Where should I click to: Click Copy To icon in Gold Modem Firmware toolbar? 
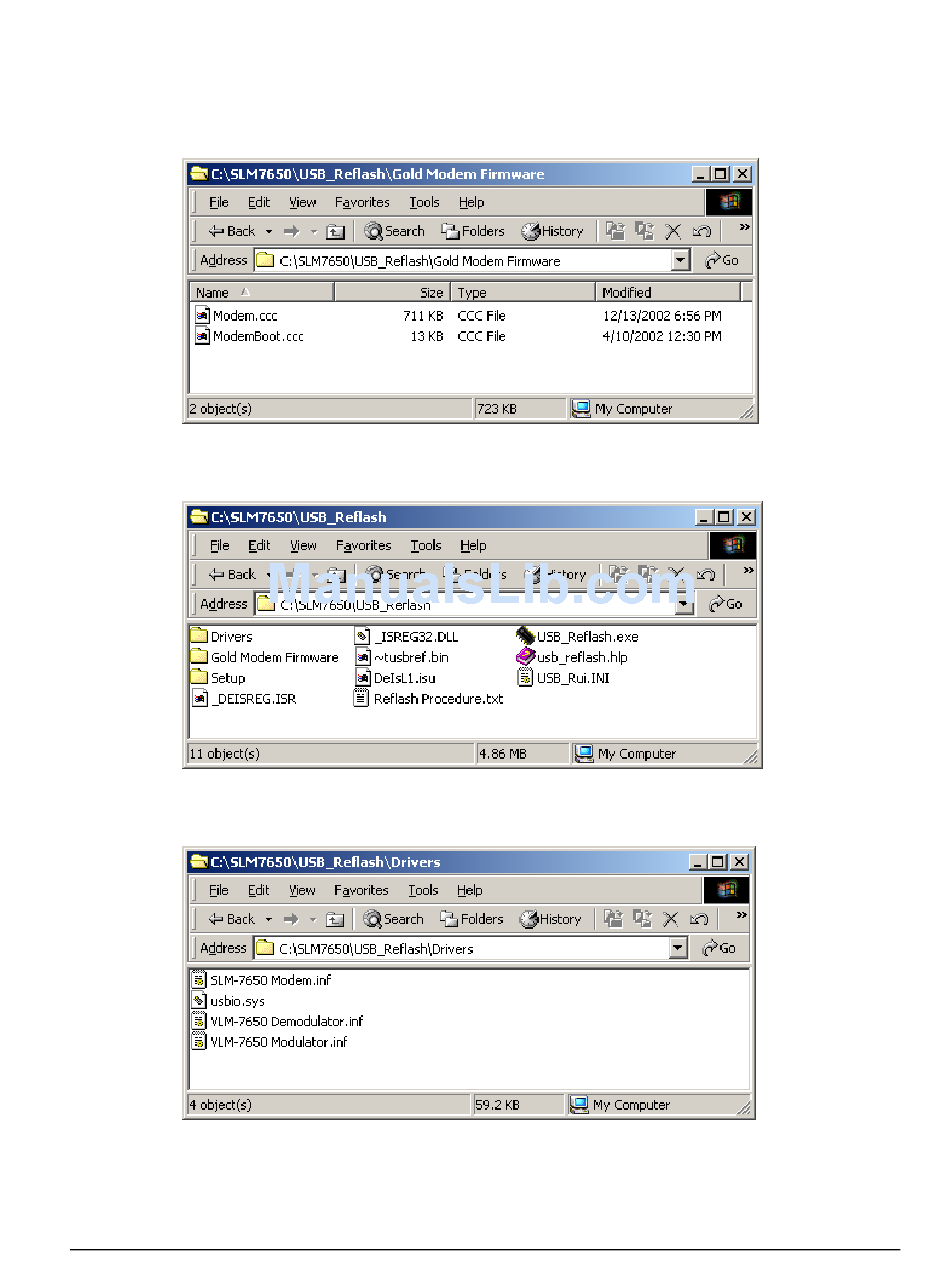pos(645,232)
